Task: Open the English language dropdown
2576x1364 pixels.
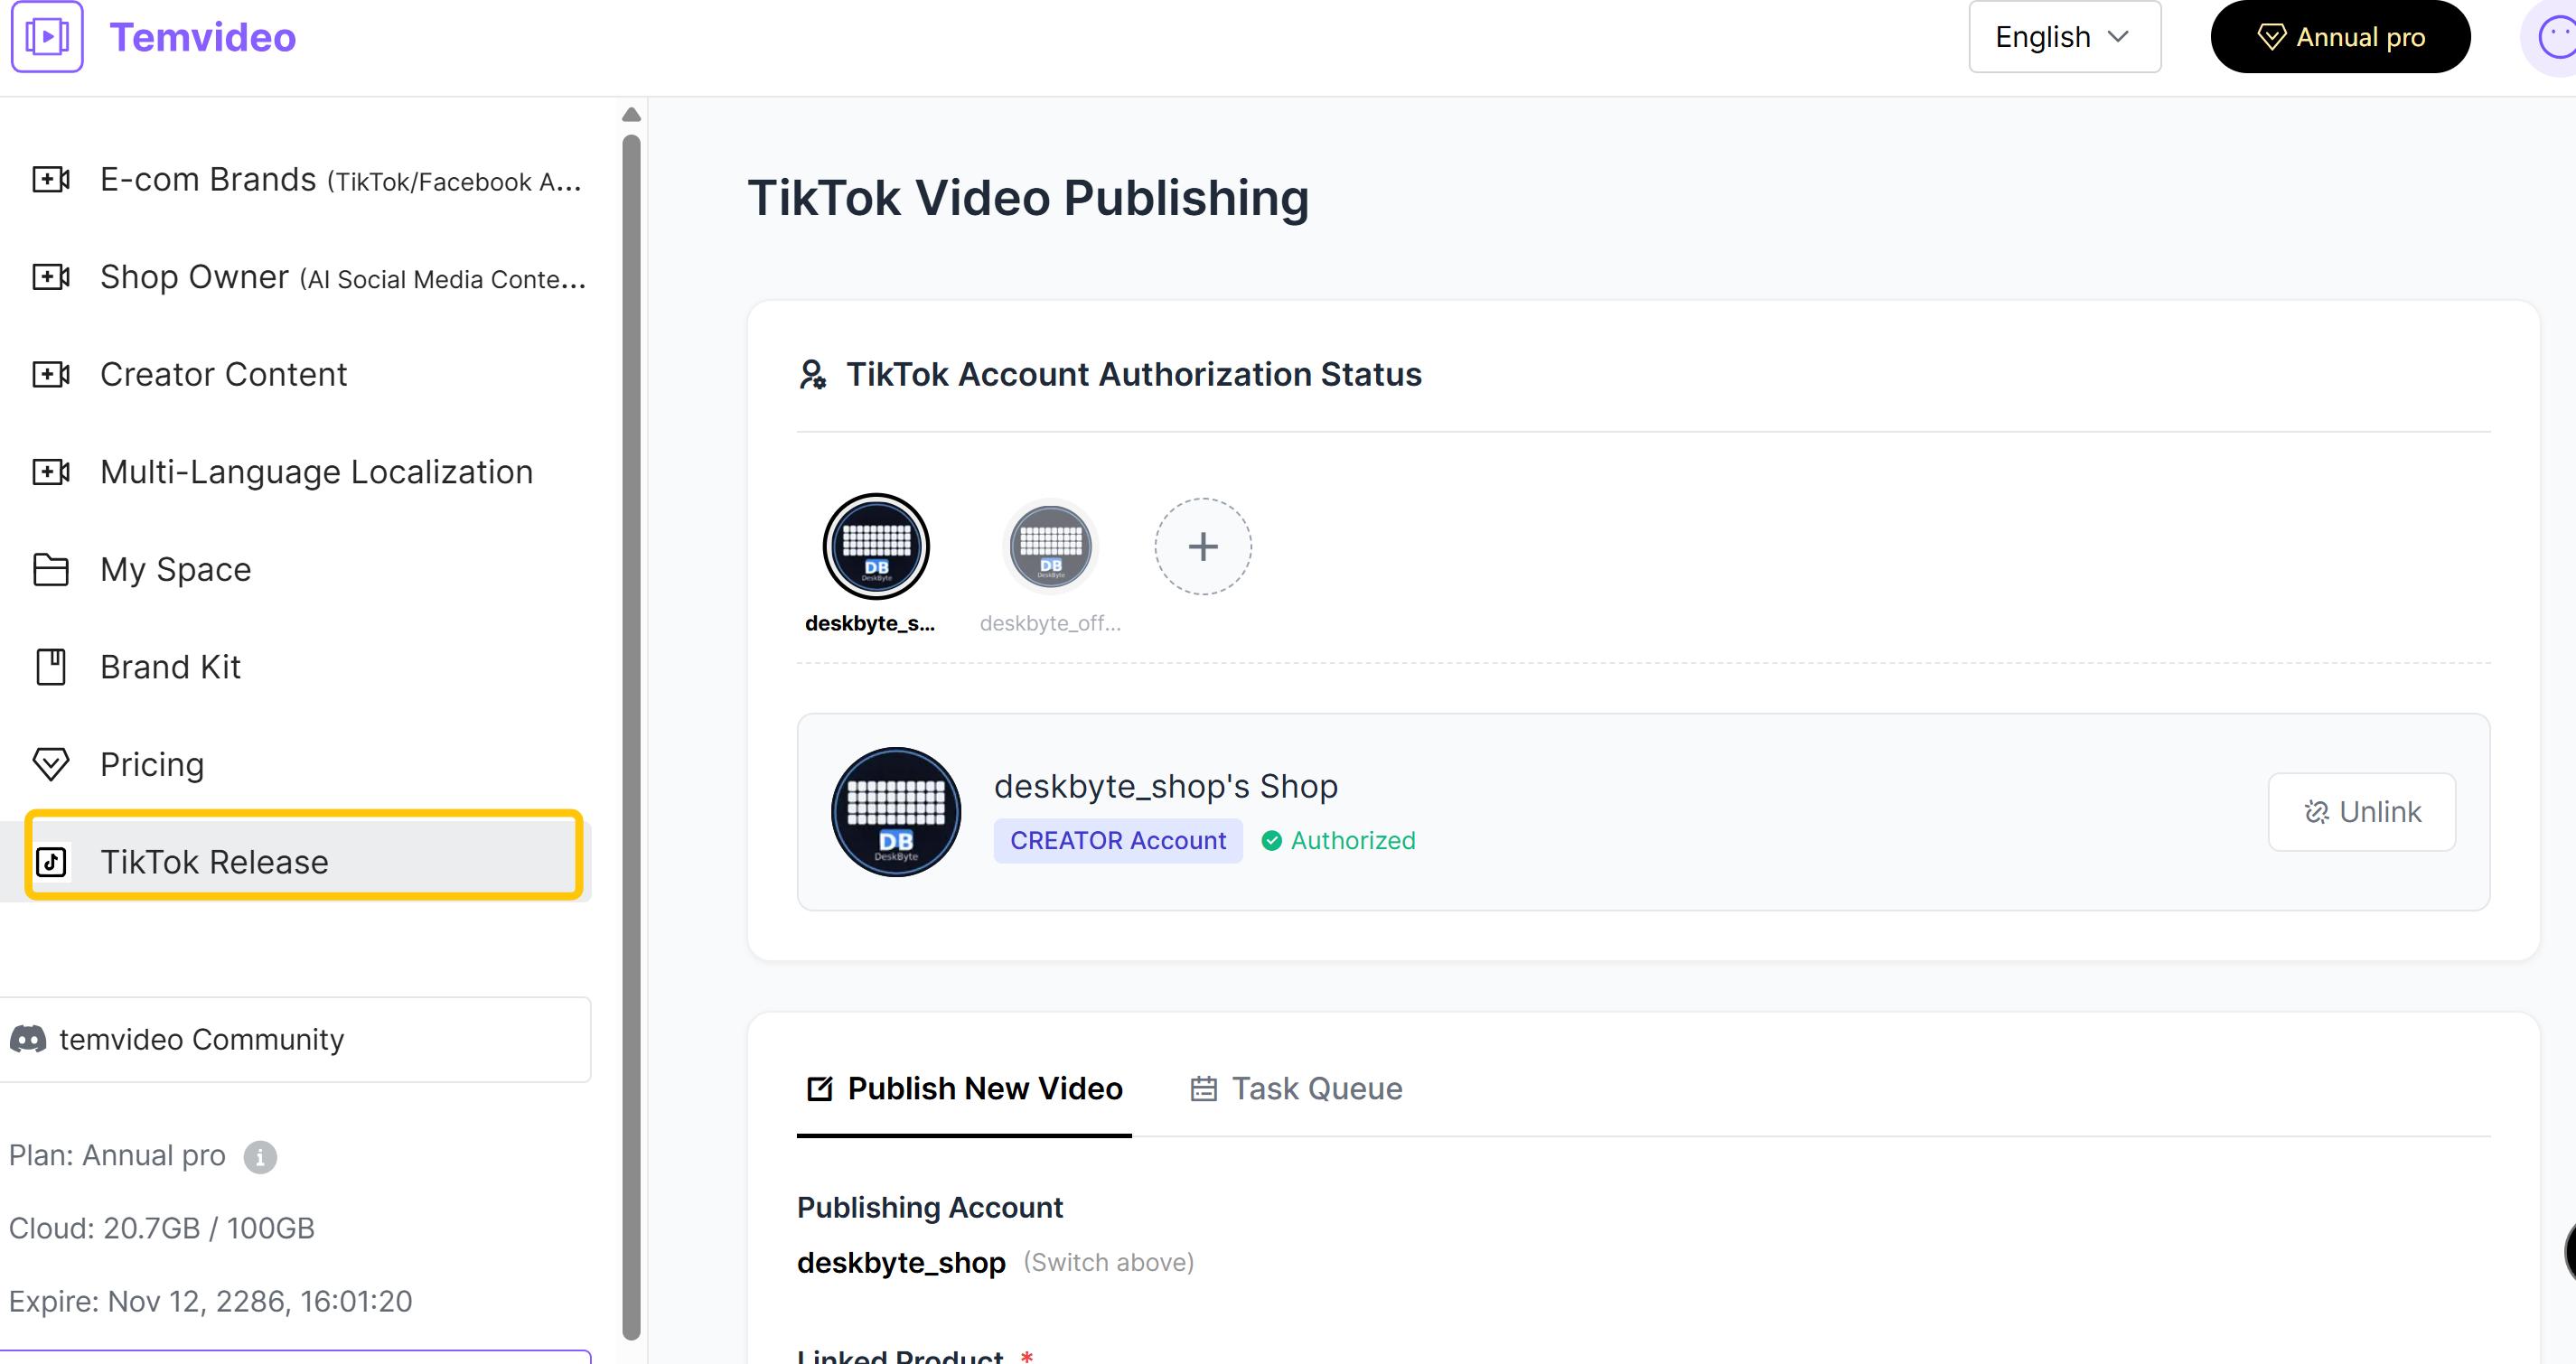Action: click(2064, 37)
